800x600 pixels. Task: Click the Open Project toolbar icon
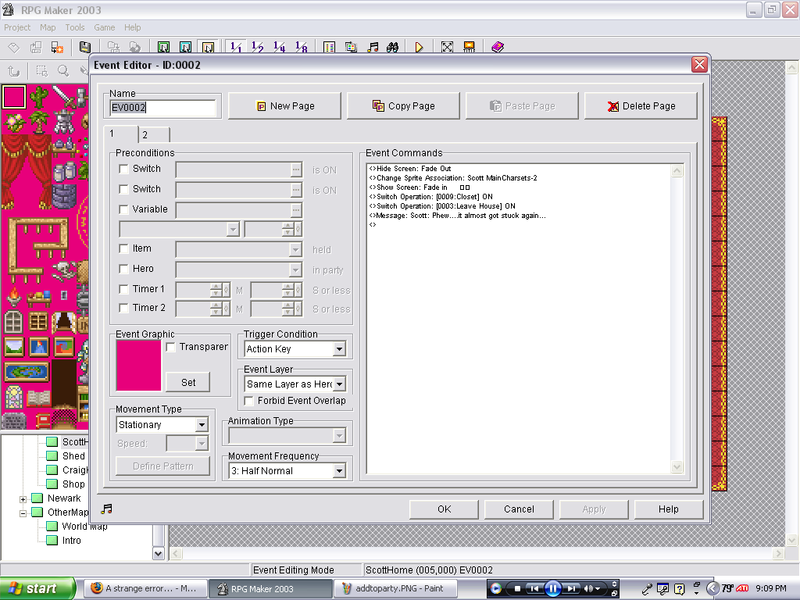[36, 47]
